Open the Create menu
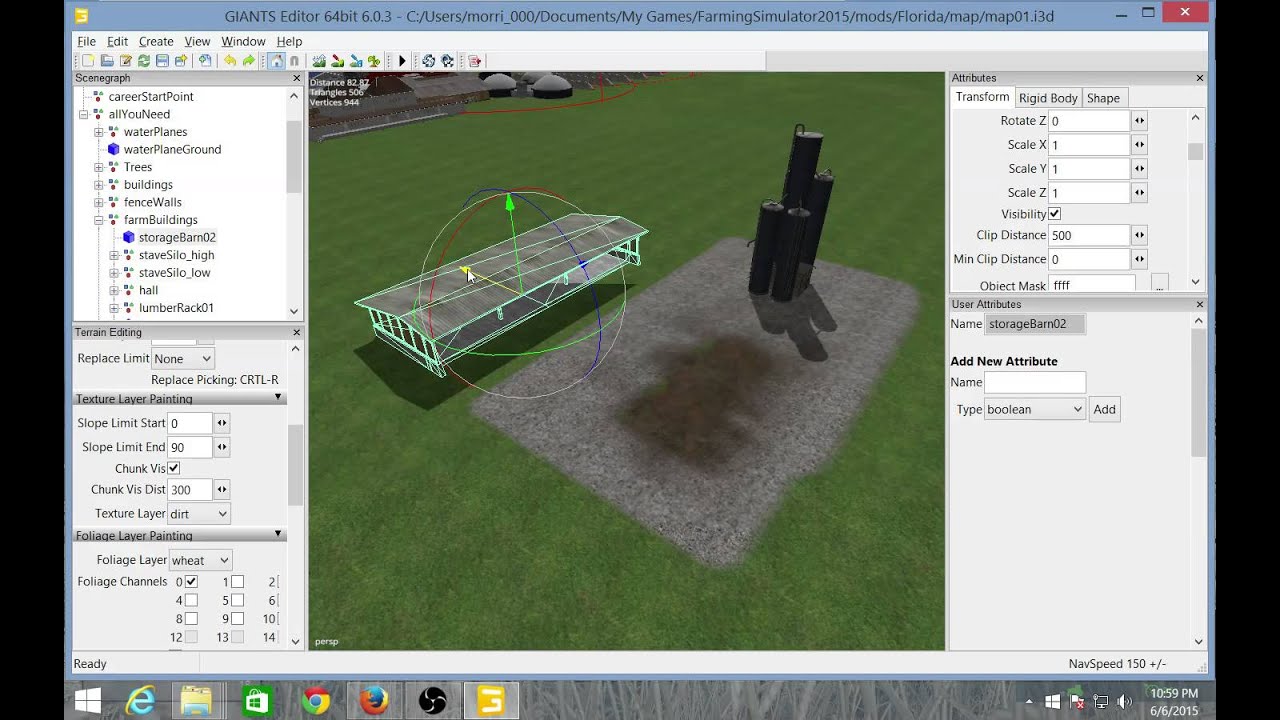The height and width of the screenshot is (720, 1280). point(156,41)
